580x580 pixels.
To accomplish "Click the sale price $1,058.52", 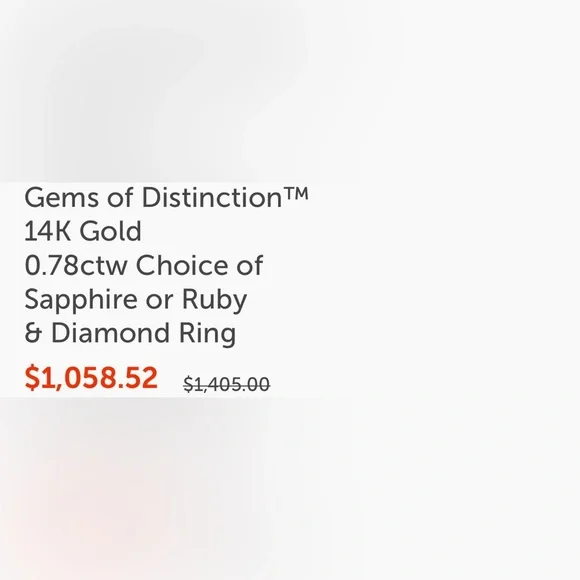I will [91, 378].
